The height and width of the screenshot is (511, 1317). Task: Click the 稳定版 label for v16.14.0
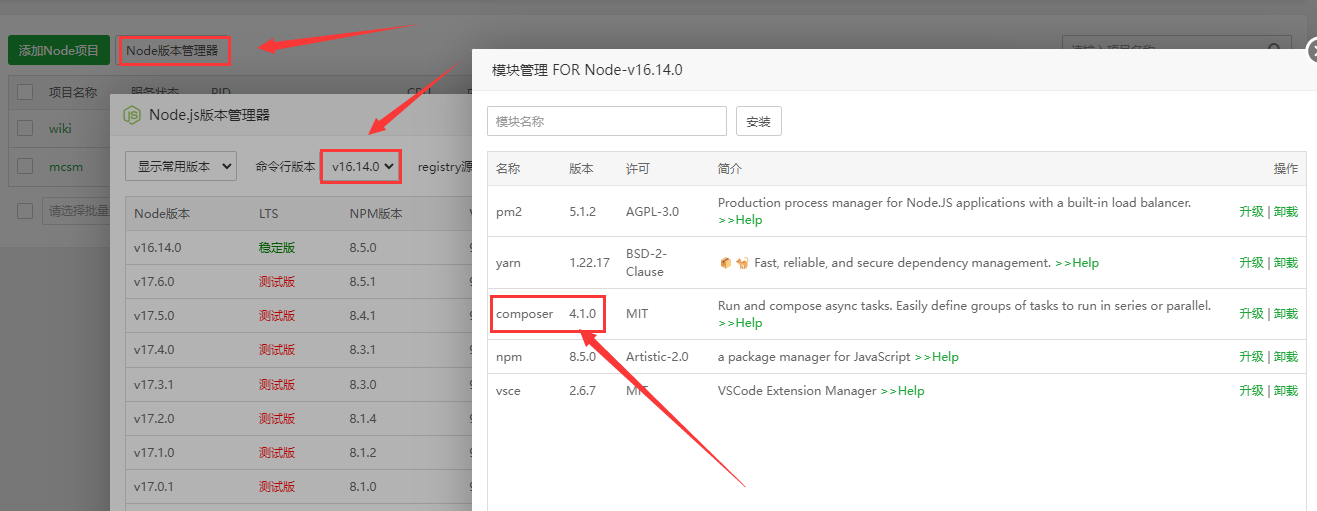277,247
